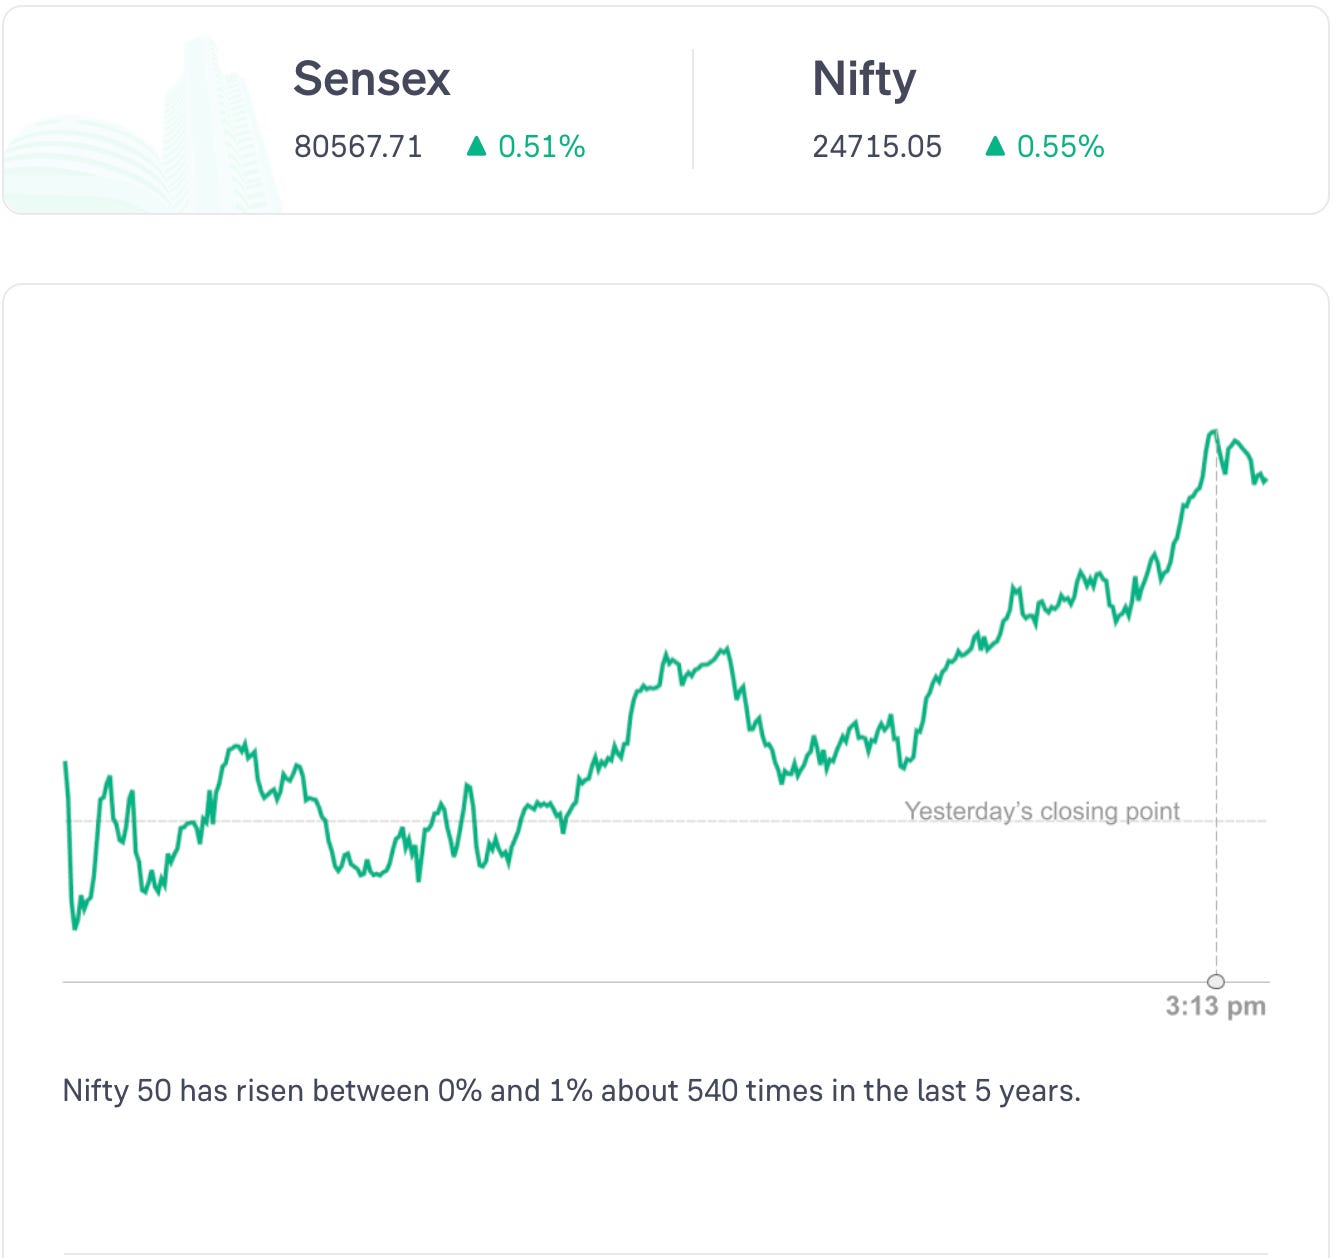Select the circle marker on the time axis
Viewport: 1334px width, 1258px height.
point(1216,981)
